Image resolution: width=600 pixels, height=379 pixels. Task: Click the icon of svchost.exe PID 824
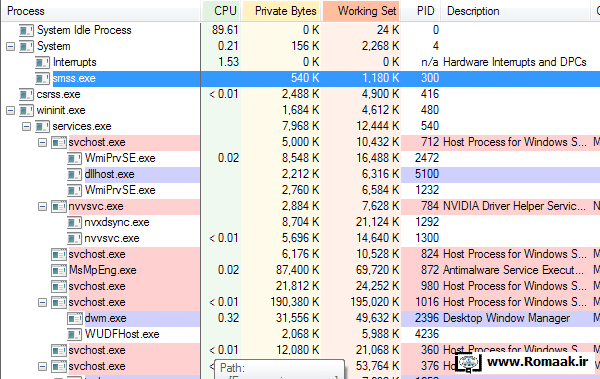(59, 255)
